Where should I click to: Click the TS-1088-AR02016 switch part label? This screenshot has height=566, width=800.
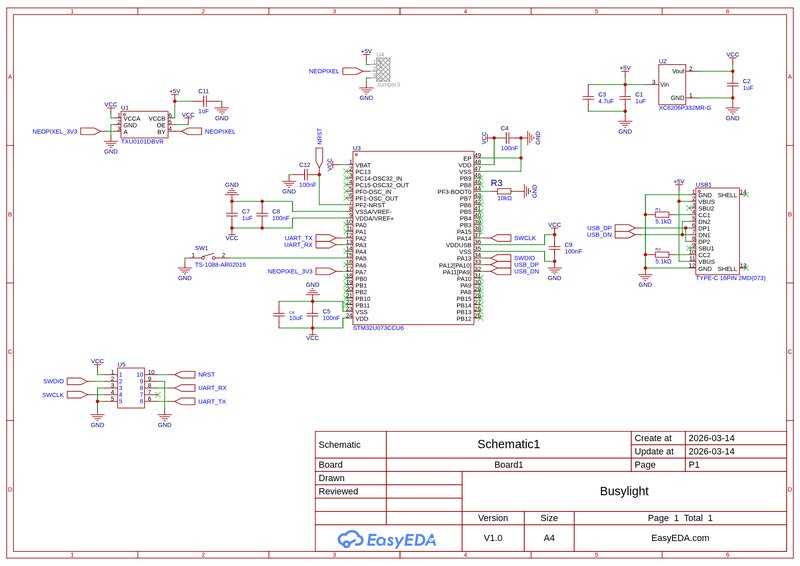[220, 265]
